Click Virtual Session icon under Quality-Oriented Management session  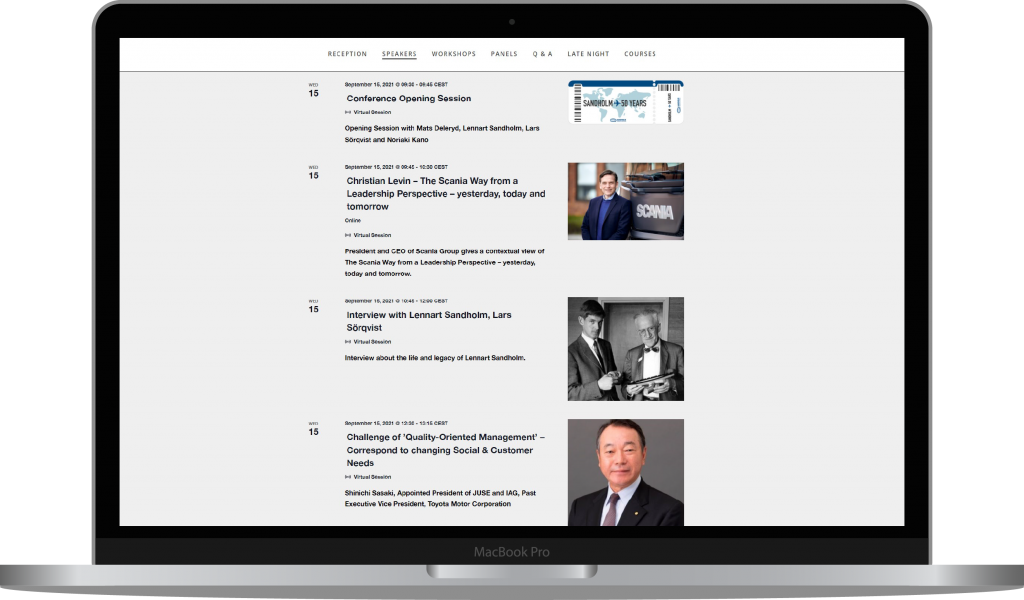(x=348, y=477)
